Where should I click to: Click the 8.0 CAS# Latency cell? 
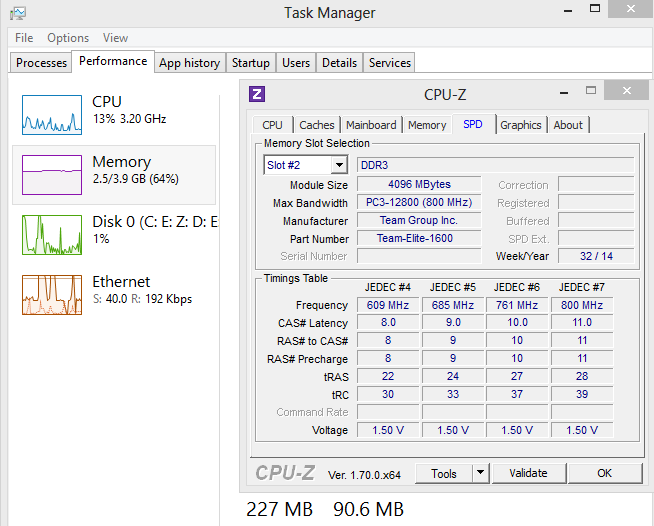388,322
